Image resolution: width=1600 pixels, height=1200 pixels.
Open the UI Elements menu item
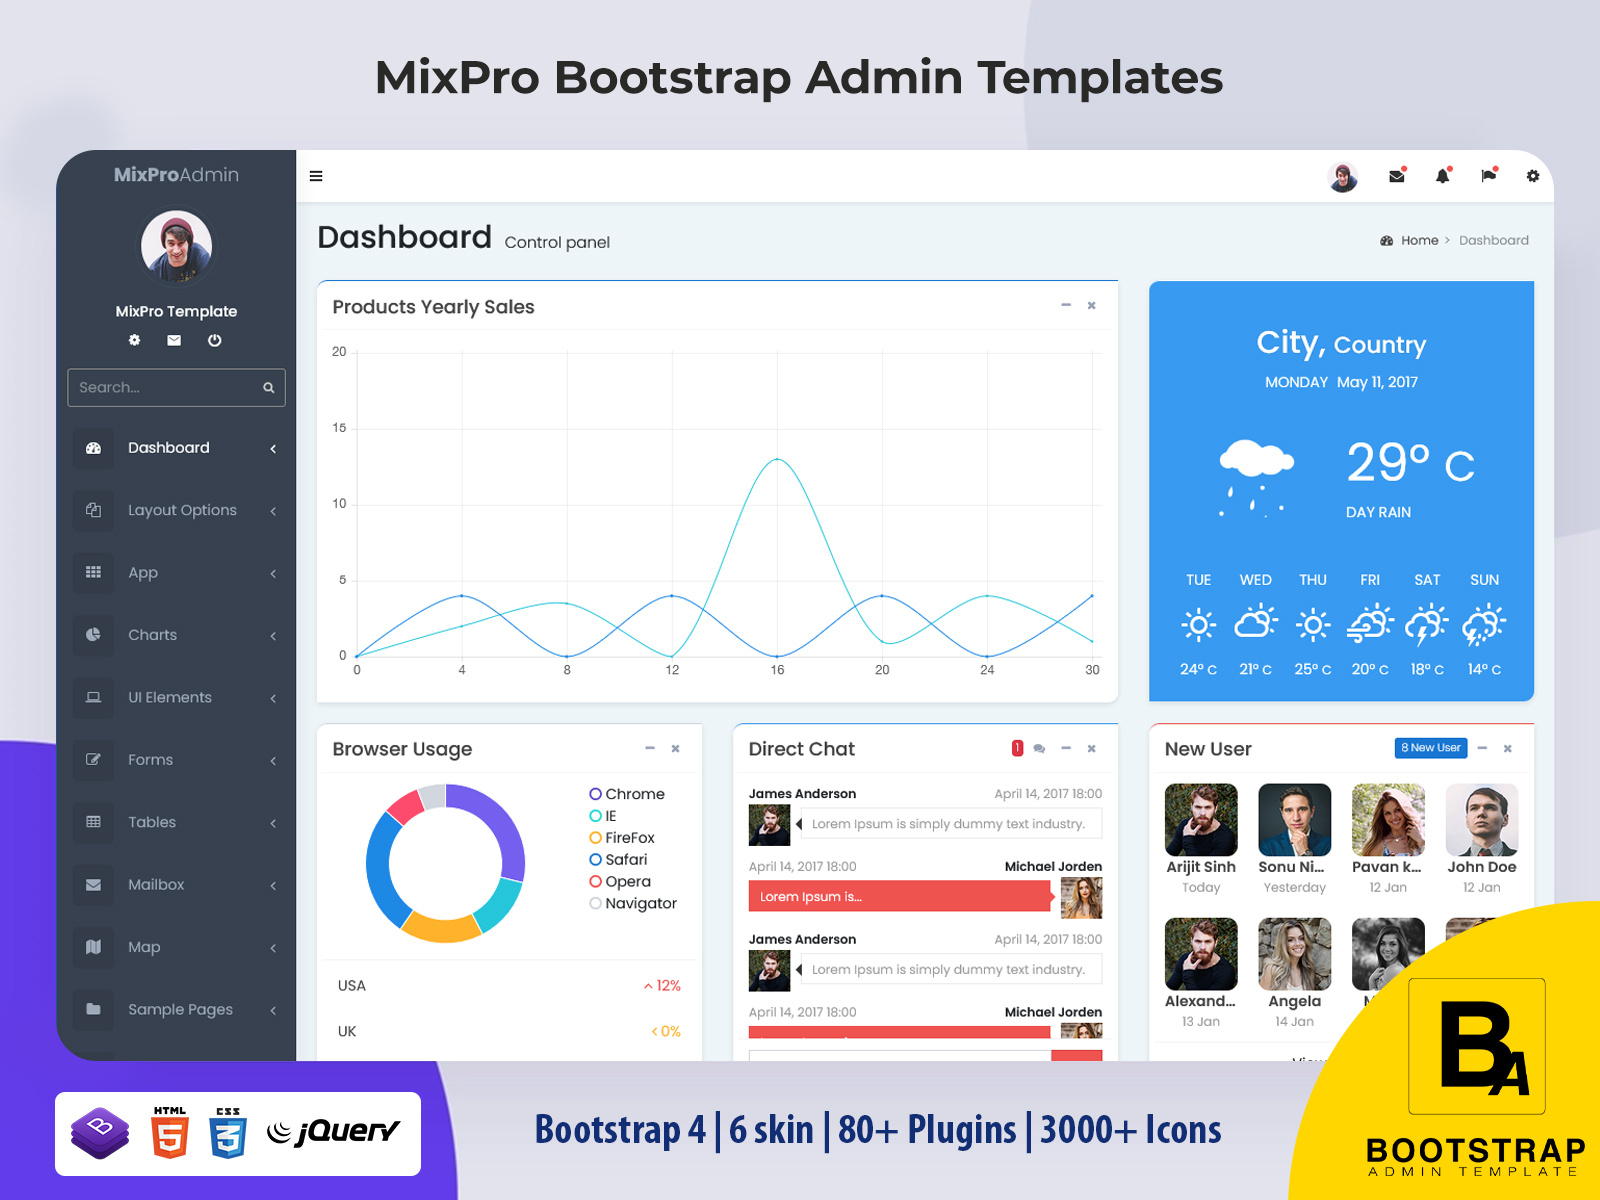pos(176,698)
